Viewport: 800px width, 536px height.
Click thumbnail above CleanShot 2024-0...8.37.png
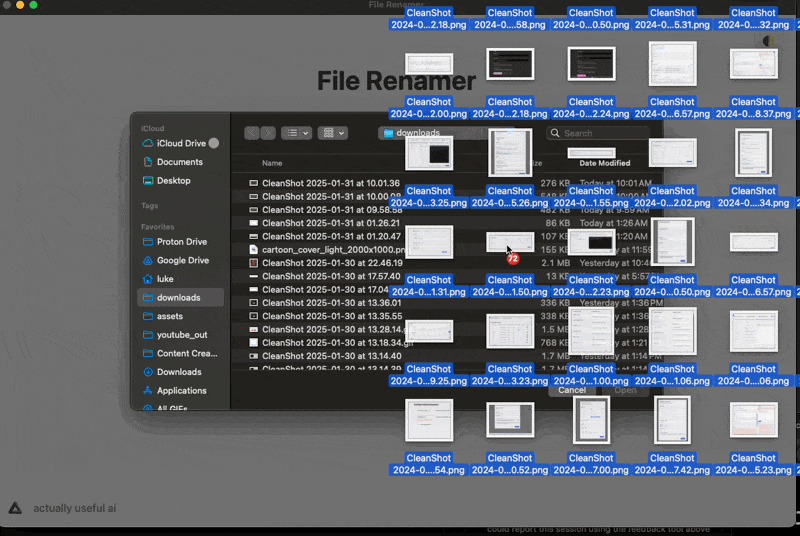(754, 64)
